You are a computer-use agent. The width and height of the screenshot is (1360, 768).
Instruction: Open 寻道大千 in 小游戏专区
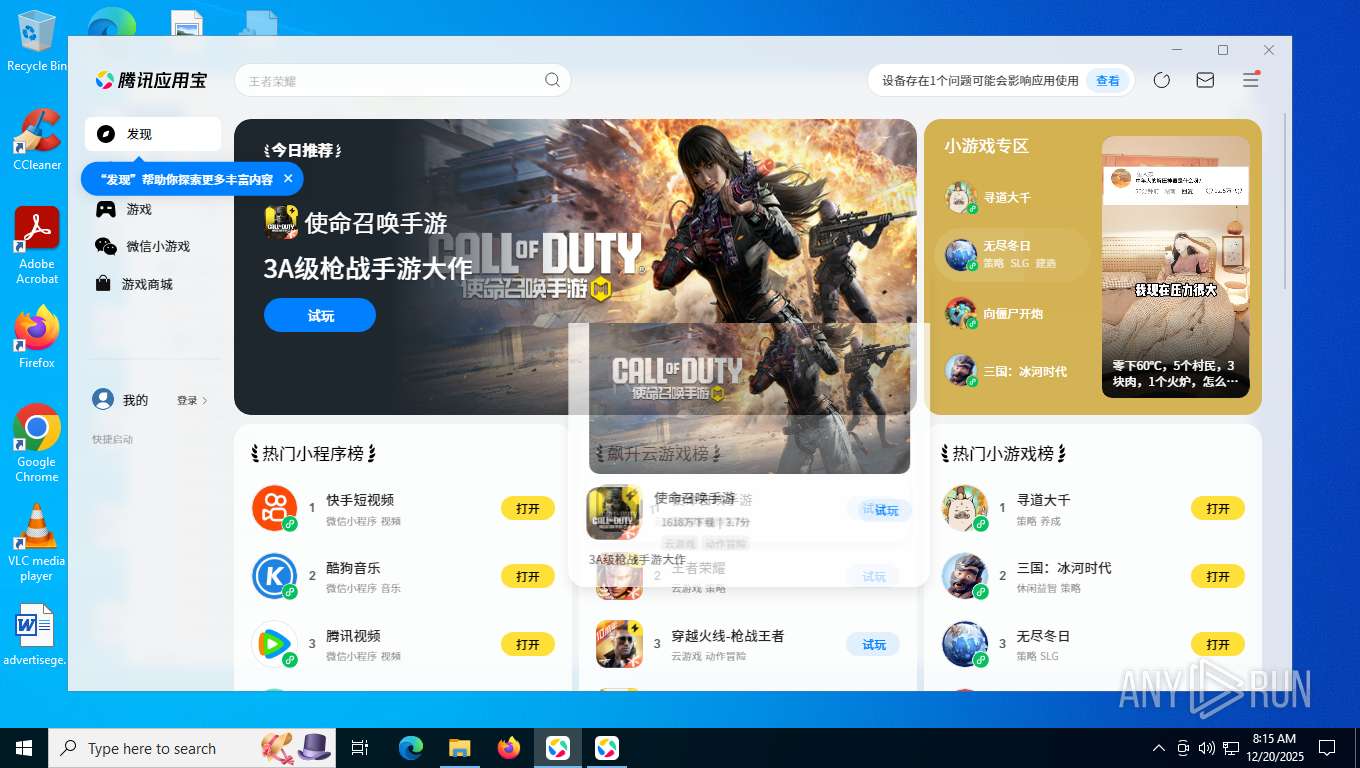1012,197
